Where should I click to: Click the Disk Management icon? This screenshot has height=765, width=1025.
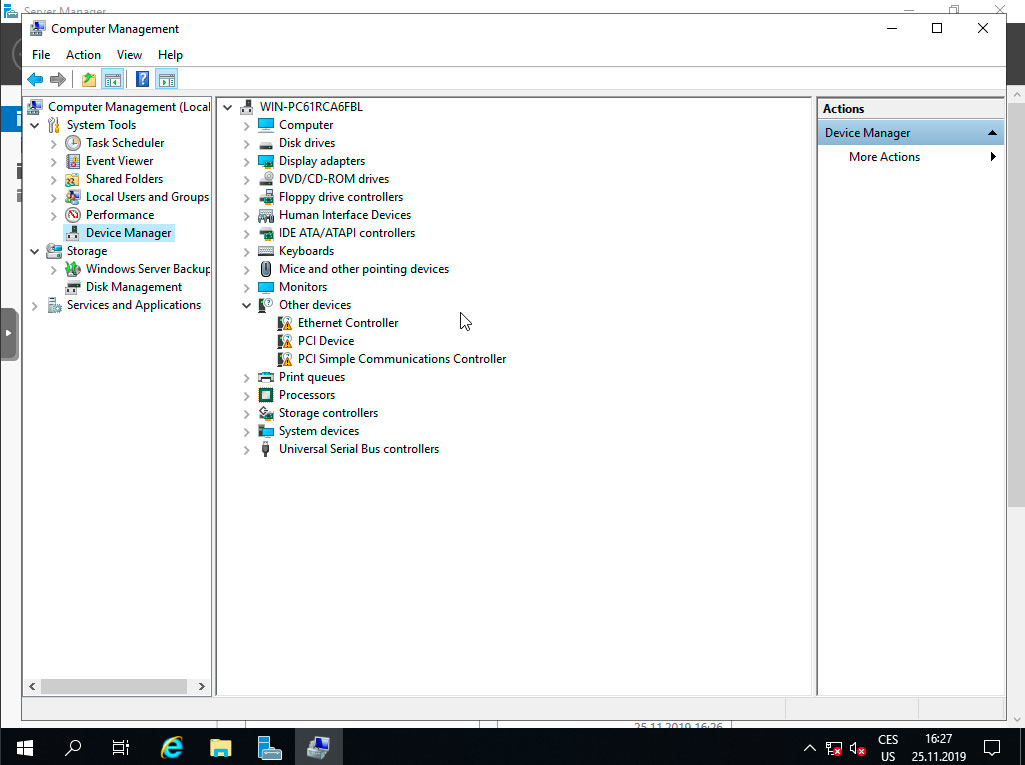coord(72,287)
